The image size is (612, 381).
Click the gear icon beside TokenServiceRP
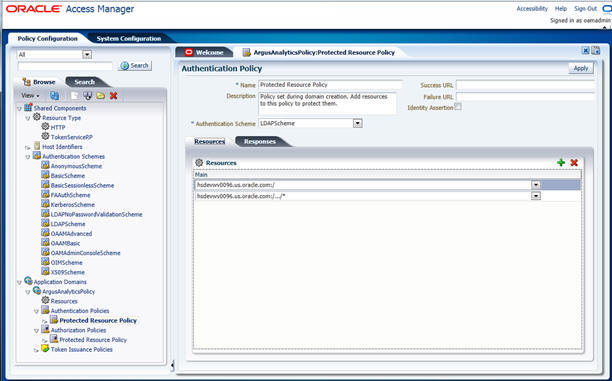pyautogui.click(x=46, y=136)
